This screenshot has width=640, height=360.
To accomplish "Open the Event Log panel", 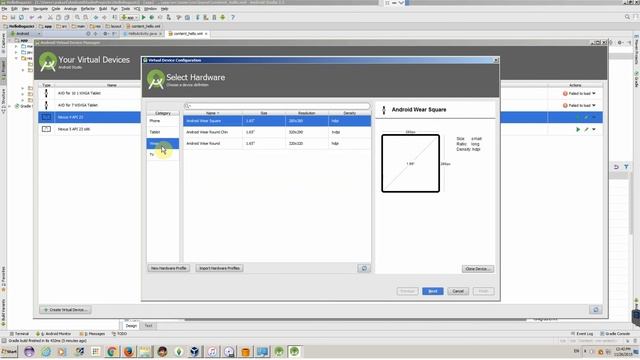I will click(582, 334).
